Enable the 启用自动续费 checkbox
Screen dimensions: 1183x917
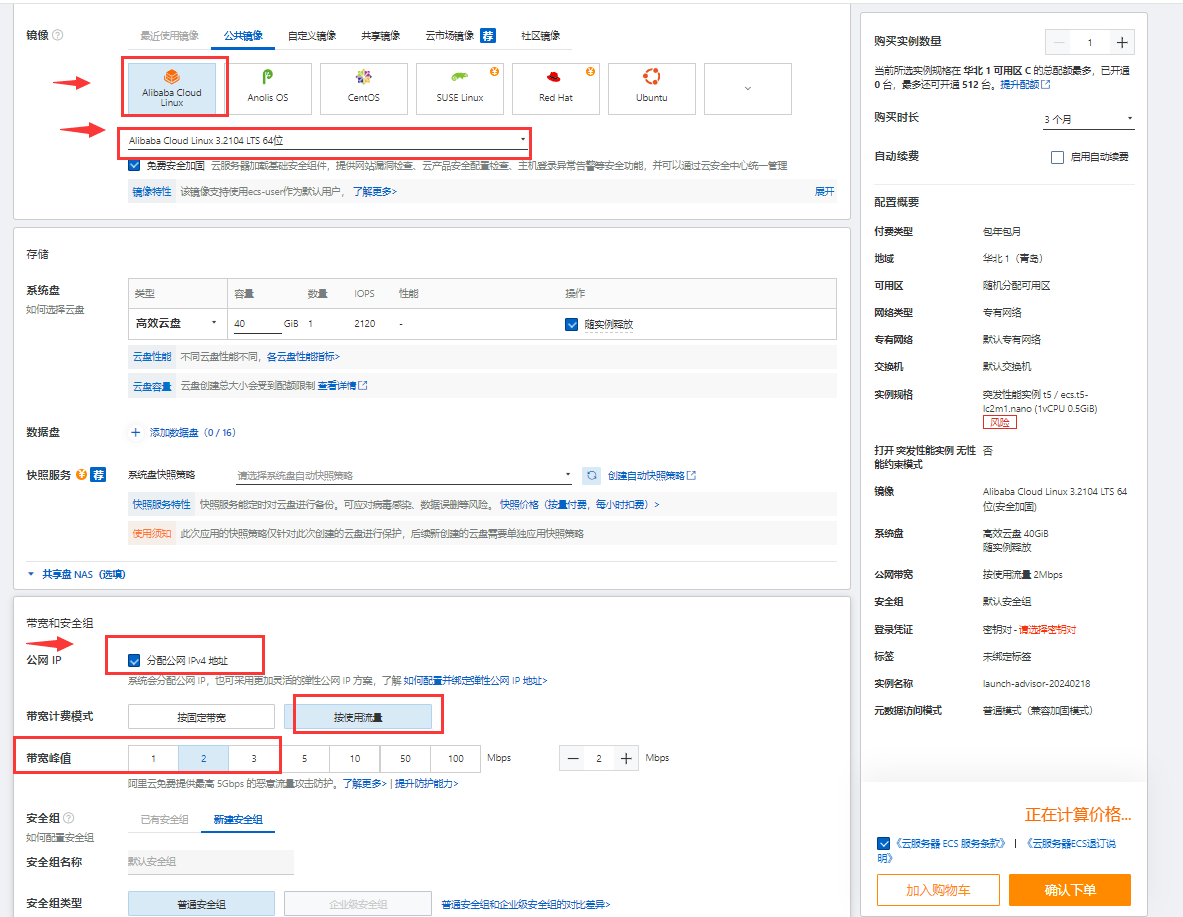tap(1057, 157)
